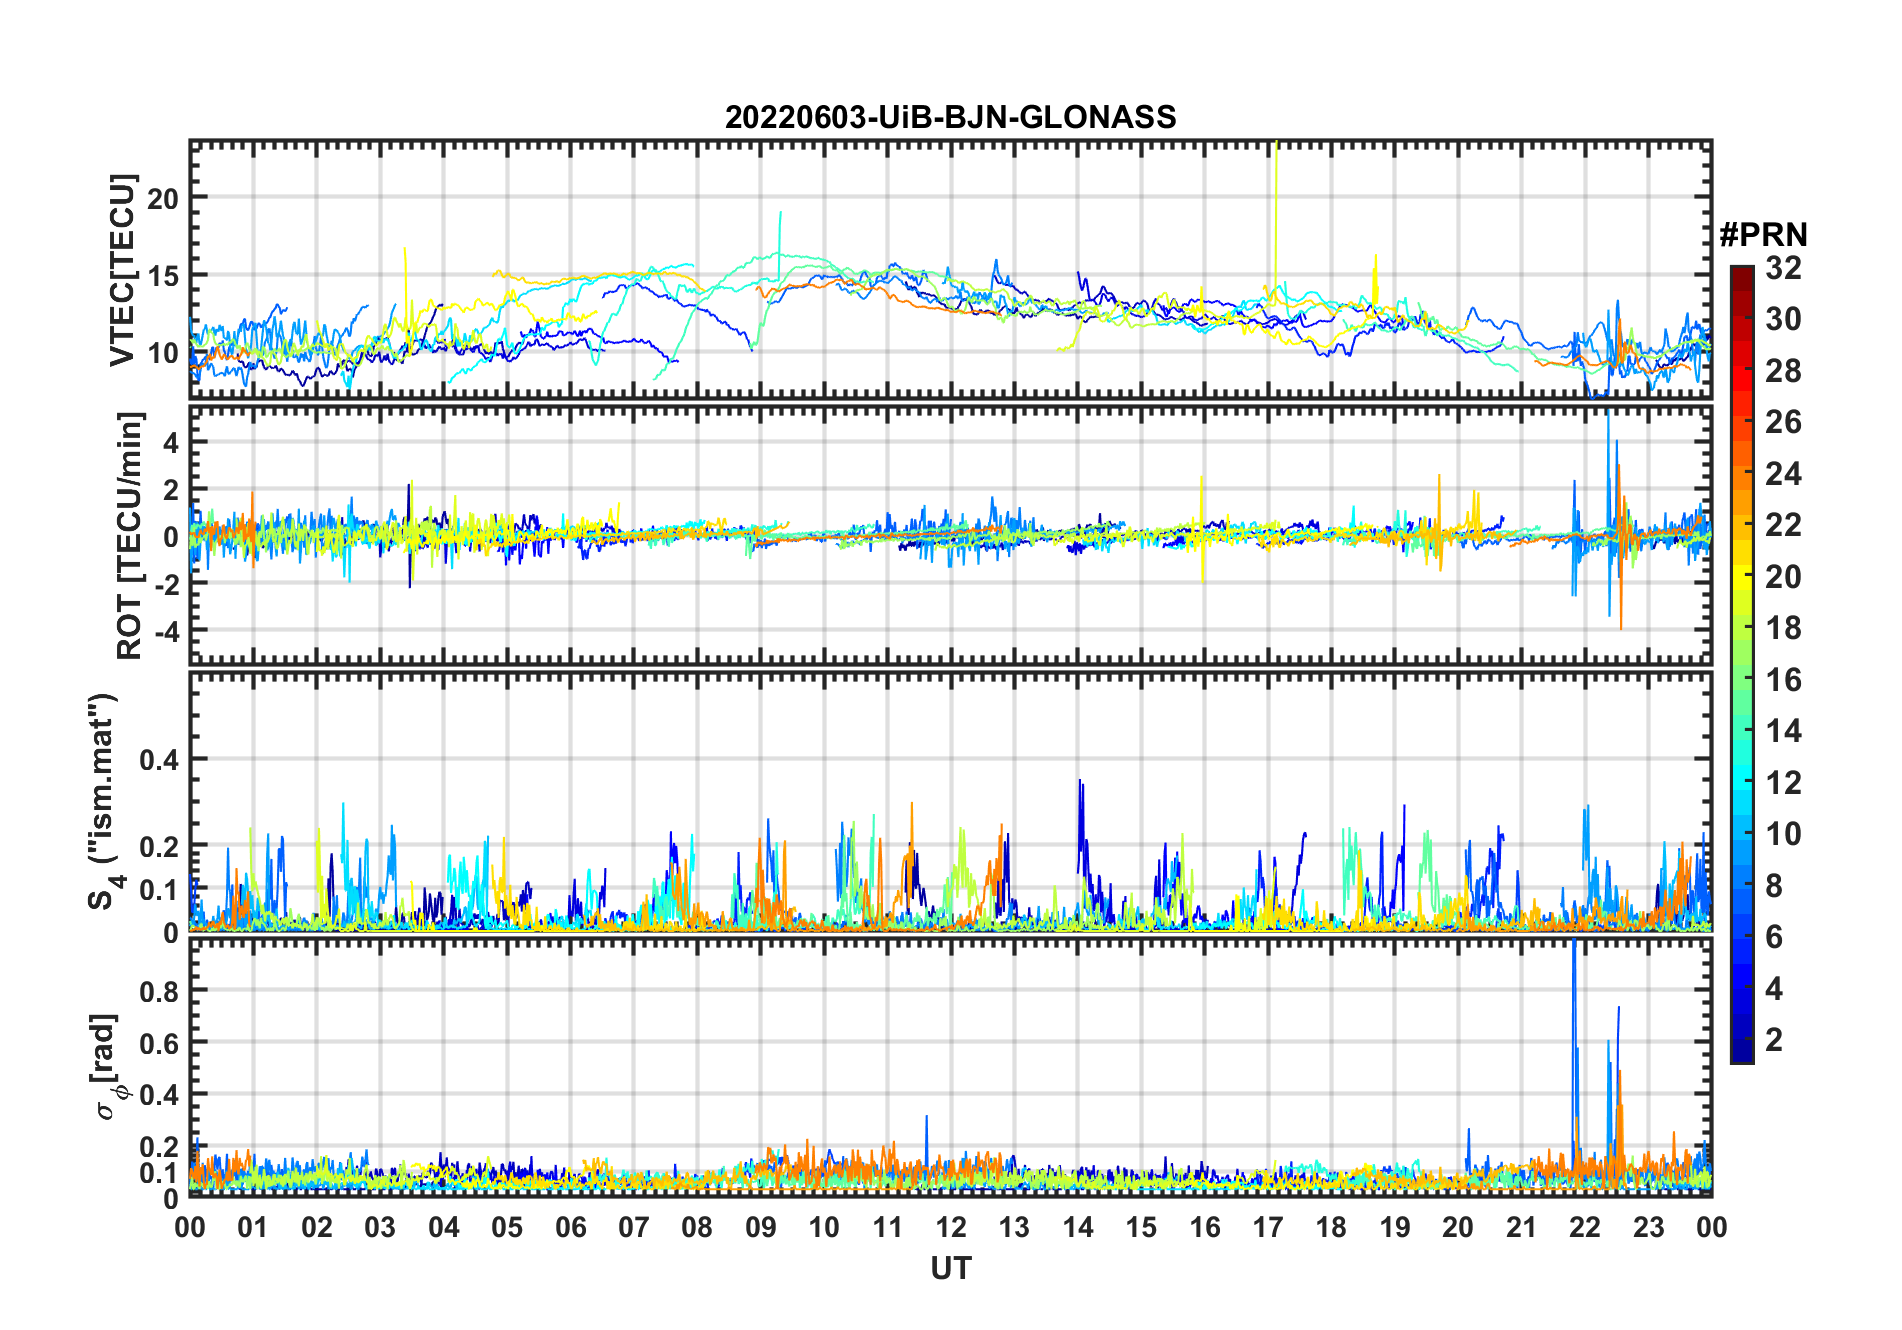Select the 22 hour tick on UT axis
The image size is (1902, 1330).
[1584, 1227]
